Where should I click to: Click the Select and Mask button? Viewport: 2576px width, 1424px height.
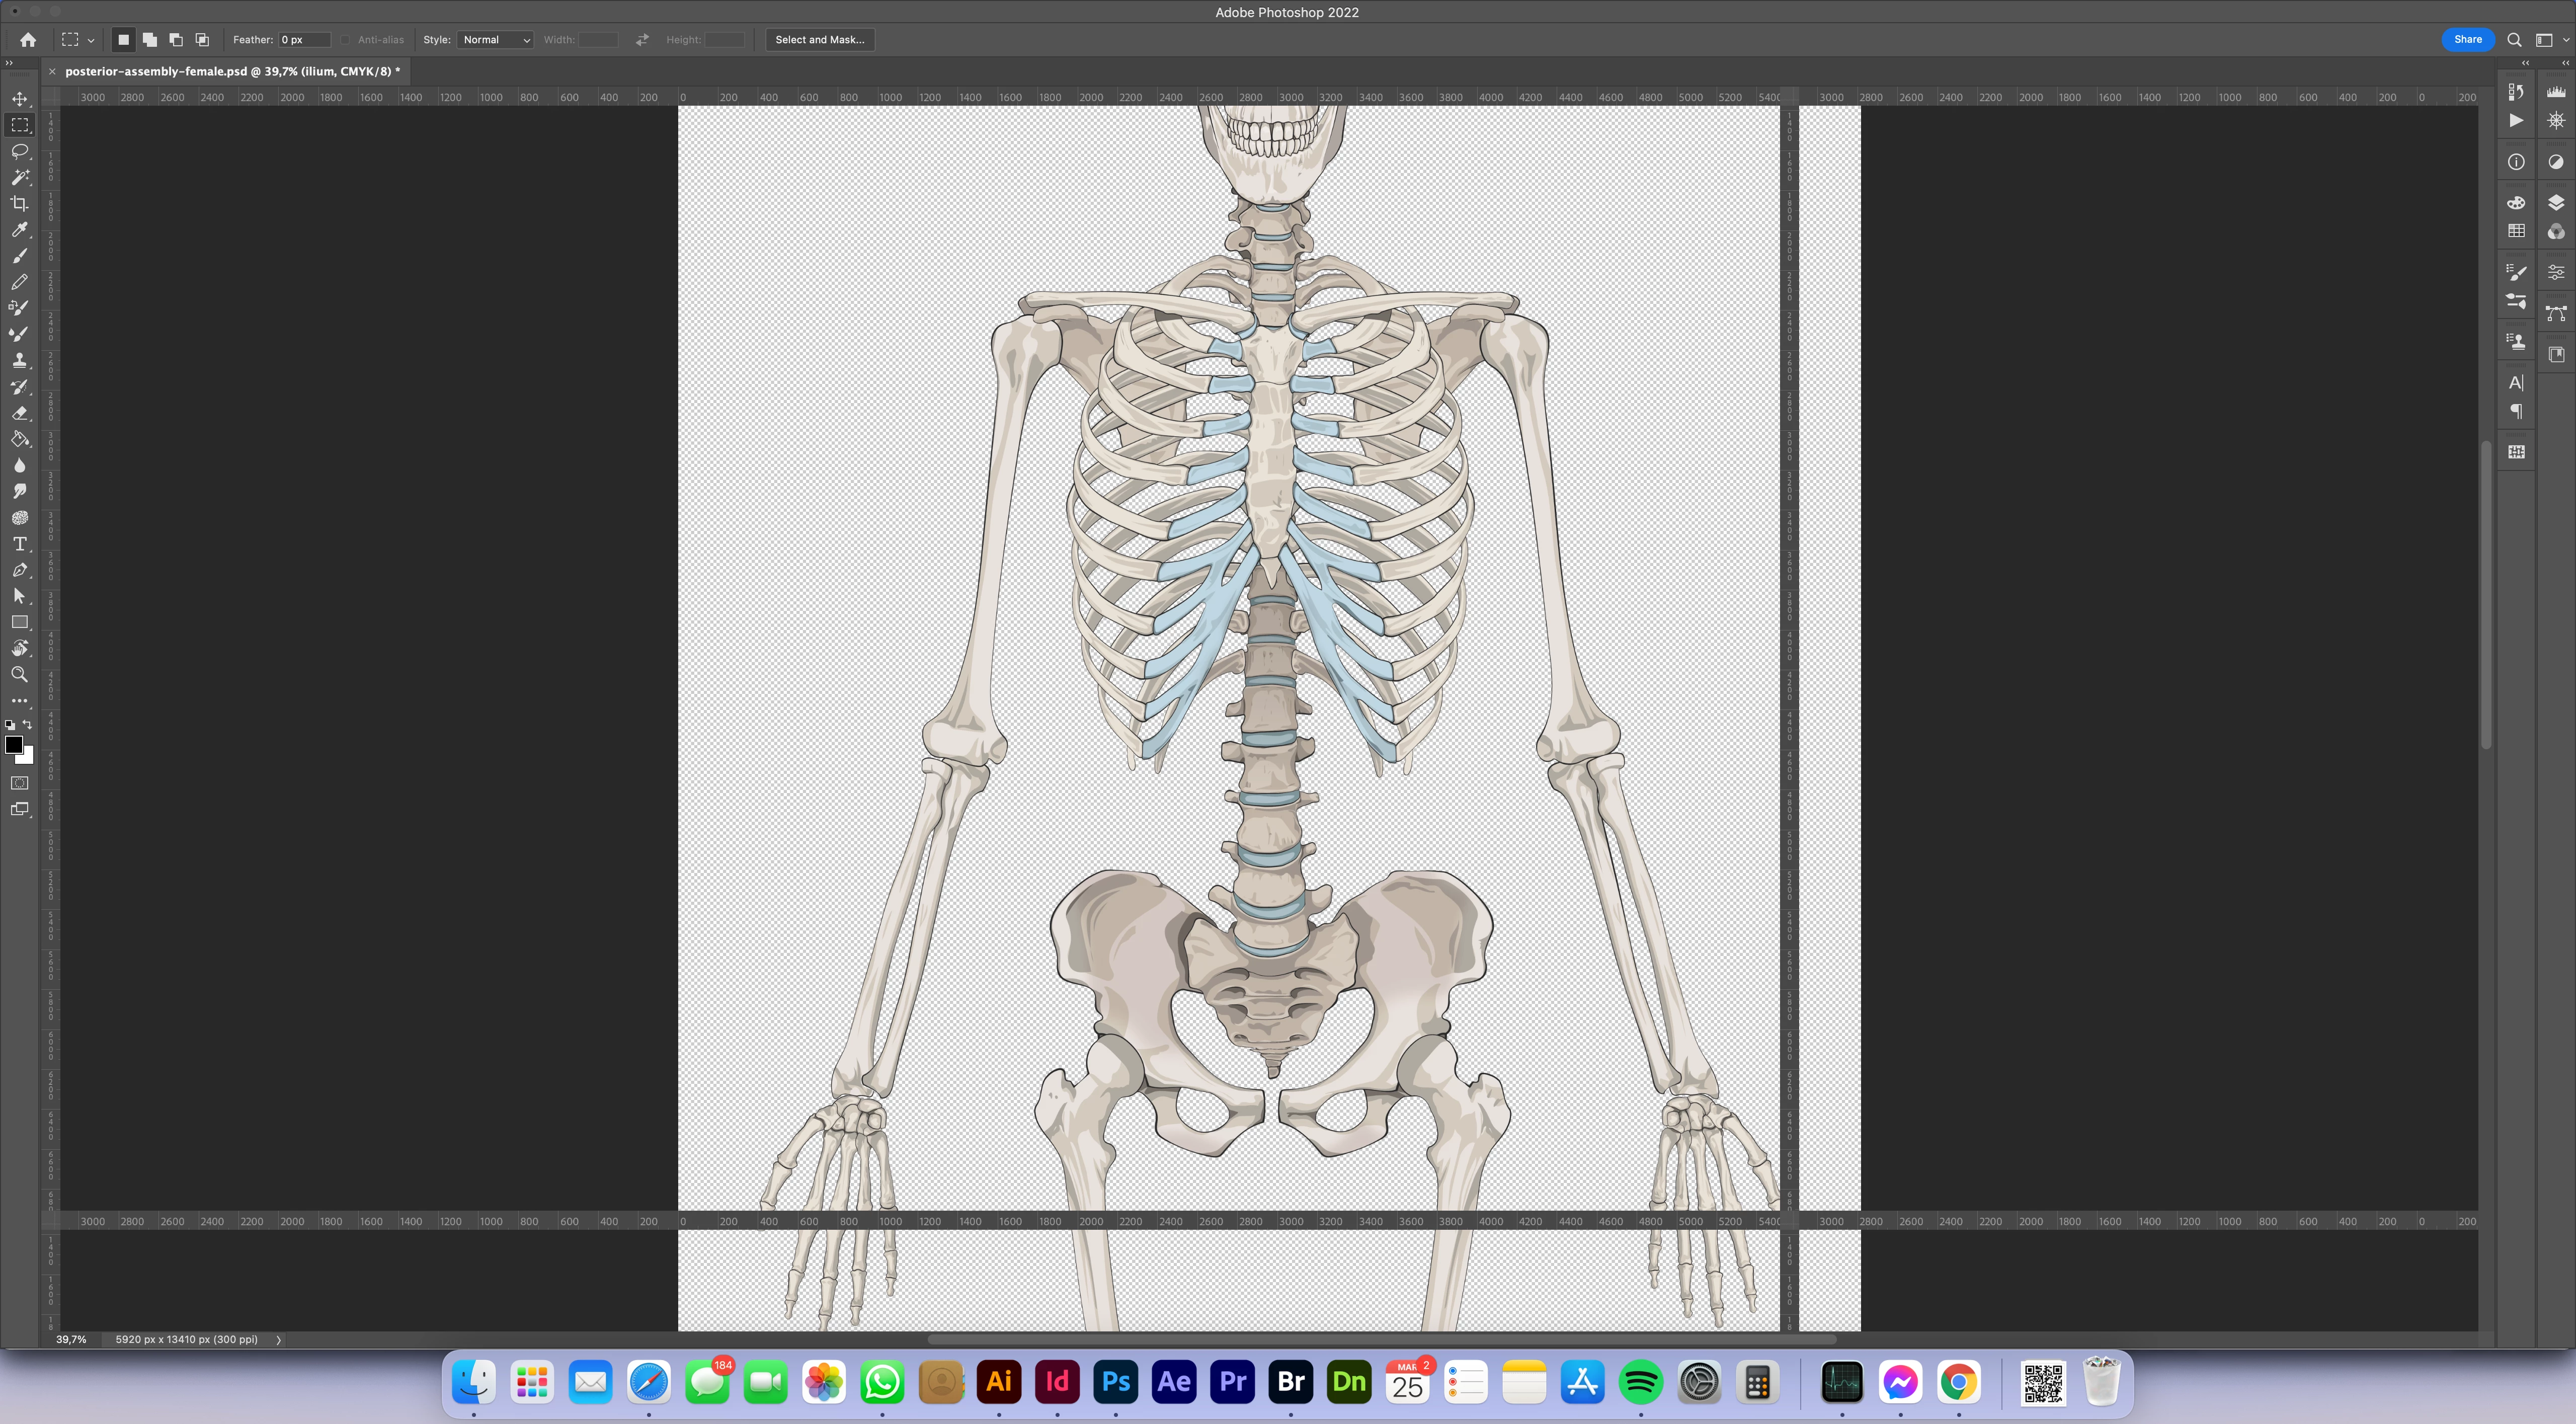(x=819, y=40)
